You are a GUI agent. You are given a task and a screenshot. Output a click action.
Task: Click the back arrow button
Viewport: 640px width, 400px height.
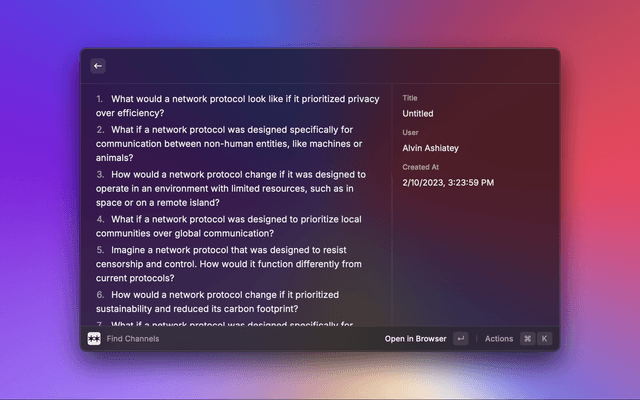point(98,66)
